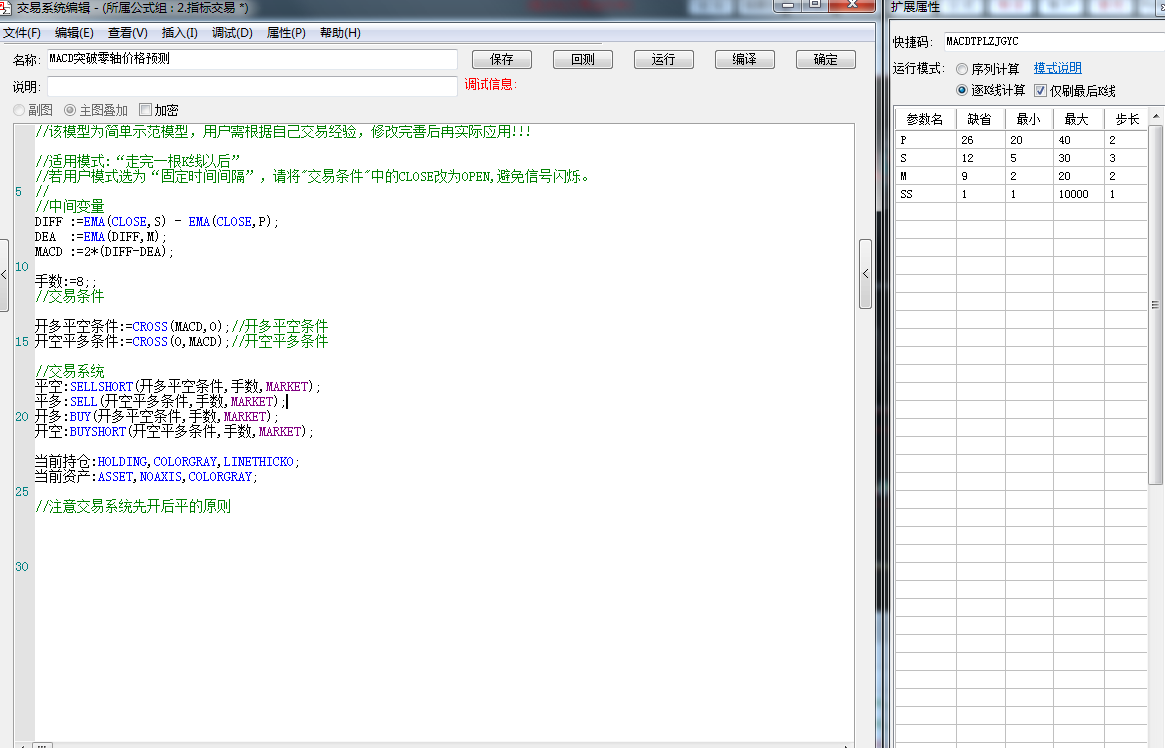Click the 步长 column header
The image size is (1165, 748).
click(1126, 119)
